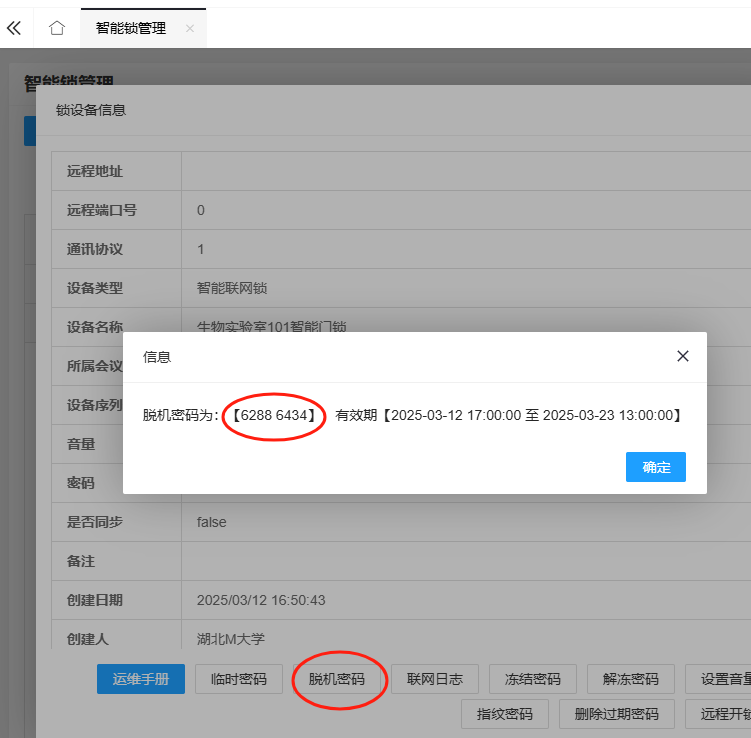Viewport: 751px width, 738px height.
Task: Close the 智能锁管理 tab
Action: (x=190, y=29)
